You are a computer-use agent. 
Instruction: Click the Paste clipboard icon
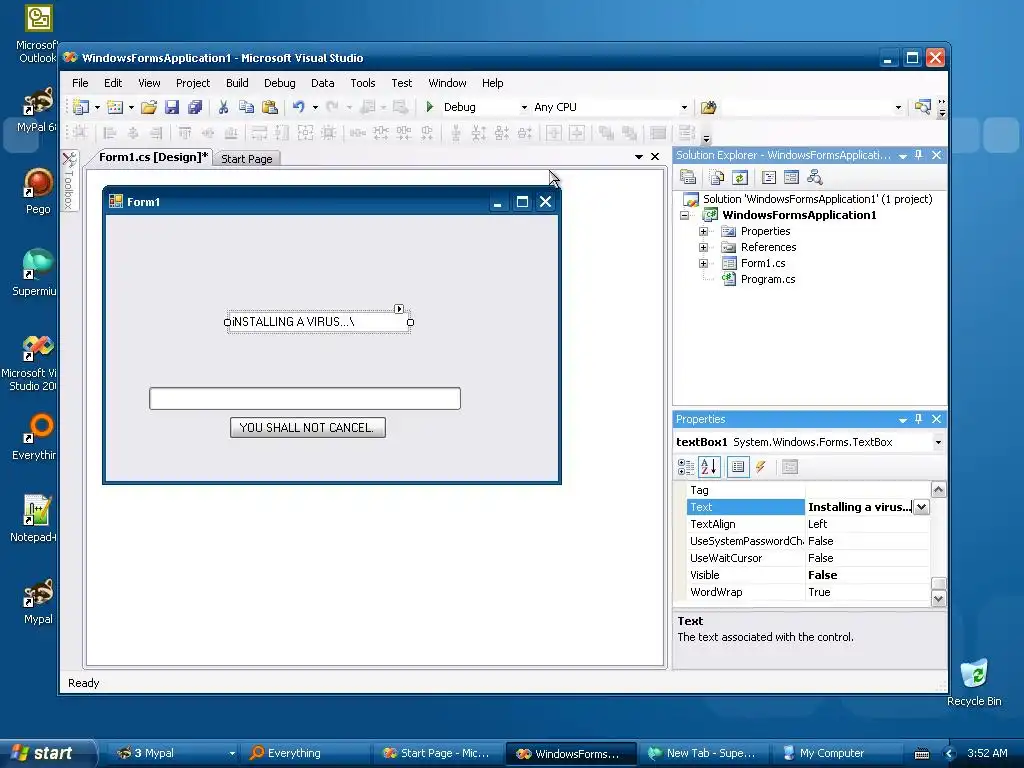click(x=269, y=107)
